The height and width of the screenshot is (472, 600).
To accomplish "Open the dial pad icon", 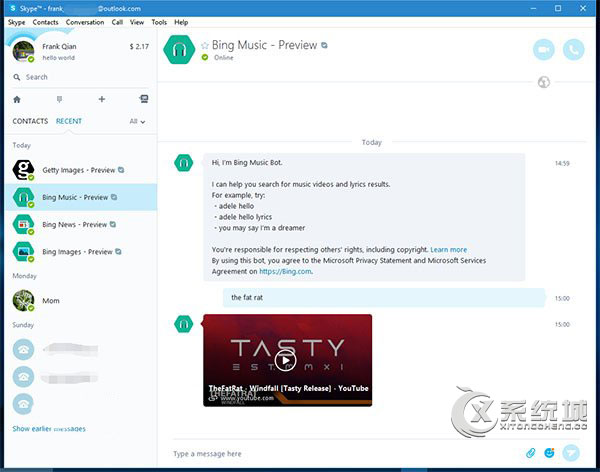I will 59,100.
